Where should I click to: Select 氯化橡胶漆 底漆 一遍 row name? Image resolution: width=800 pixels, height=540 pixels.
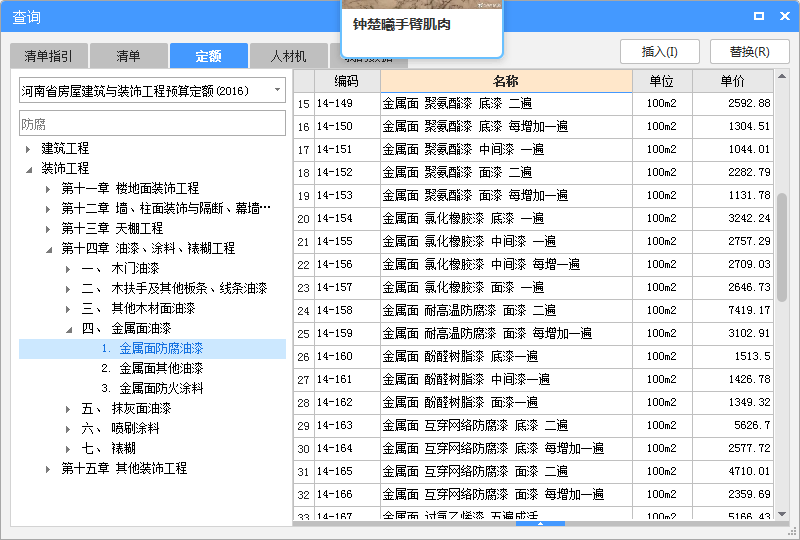463,218
